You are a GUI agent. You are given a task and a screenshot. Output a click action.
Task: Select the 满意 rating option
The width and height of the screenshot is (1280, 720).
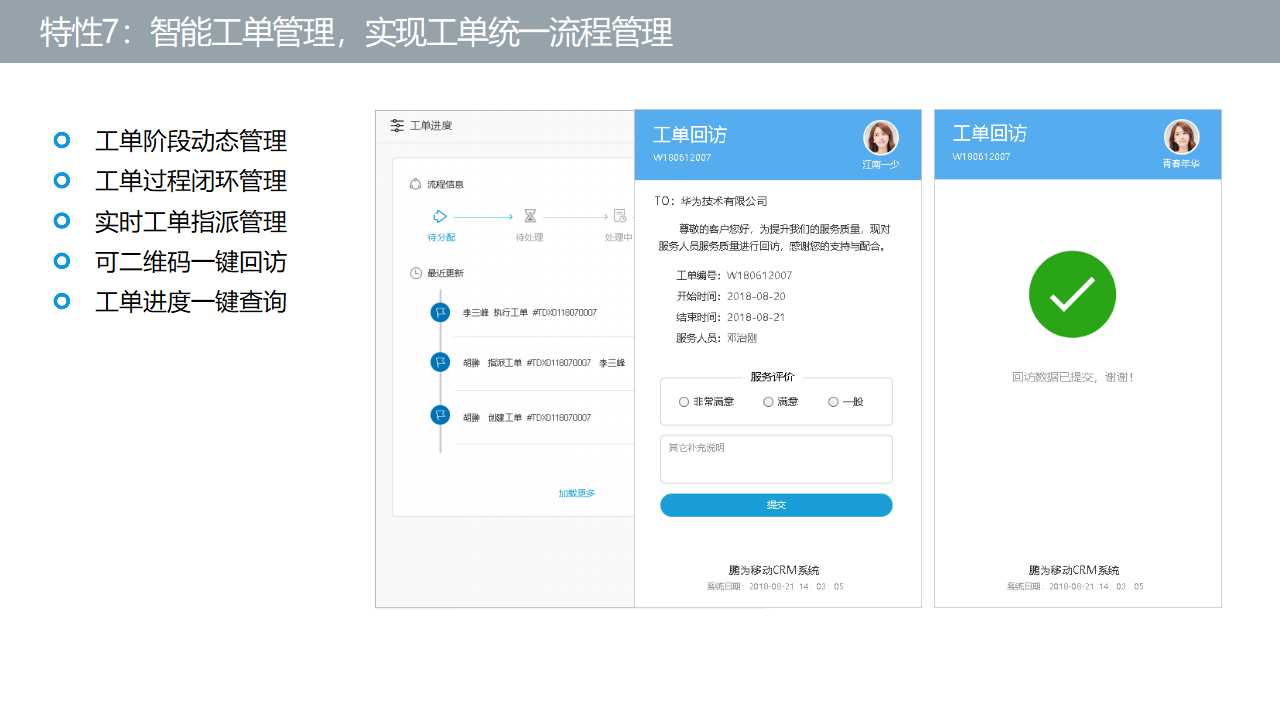(x=768, y=402)
